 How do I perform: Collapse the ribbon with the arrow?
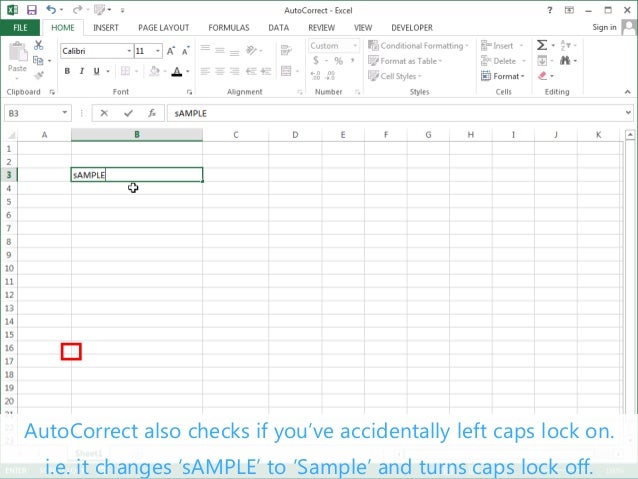pyautogui.click(x=627, y=92)
